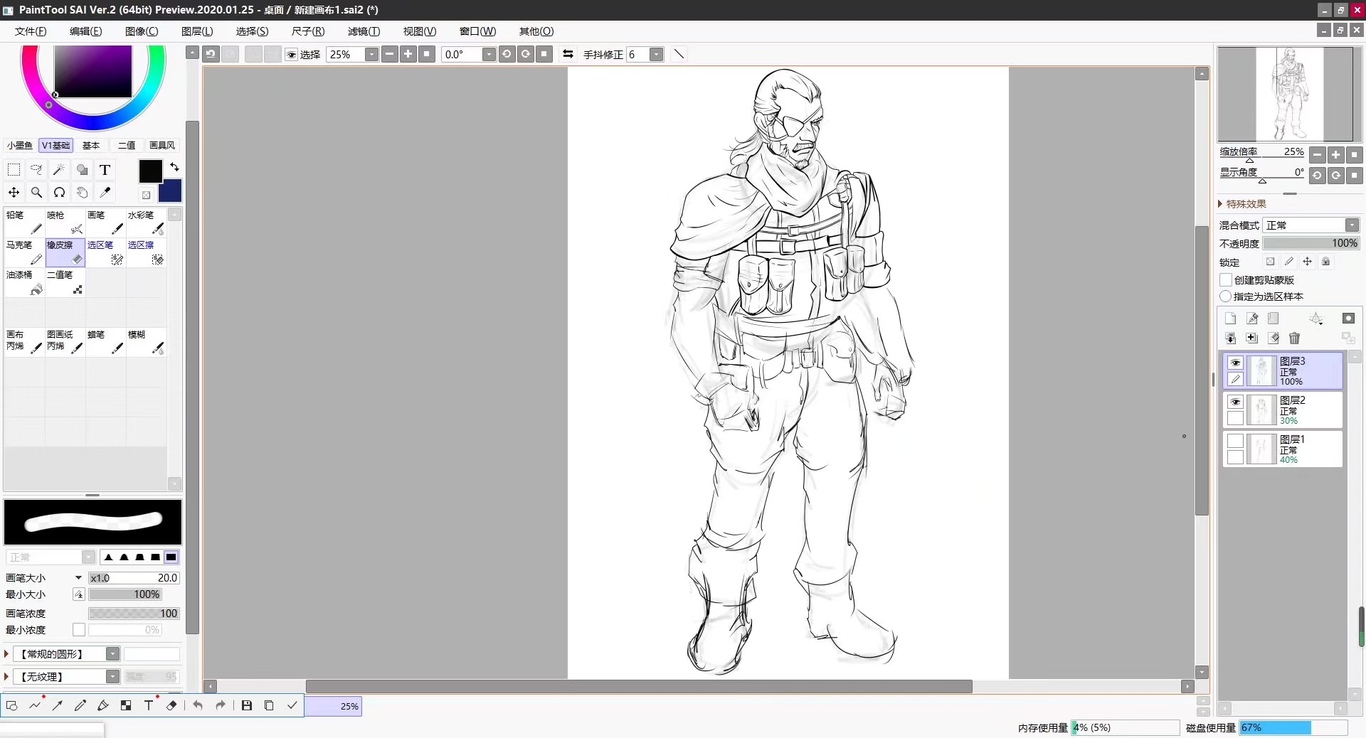Select 指定为选区样本 radio option
The width and height of the screenshot is (1366, 738).
point(1226,296)
